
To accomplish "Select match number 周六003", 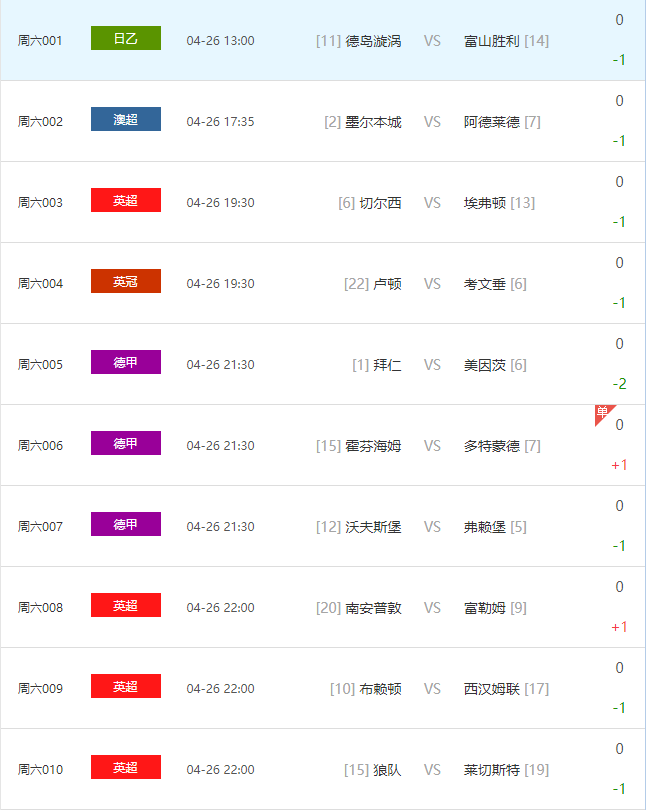I will pyautogui.click(x=40, y=203).
